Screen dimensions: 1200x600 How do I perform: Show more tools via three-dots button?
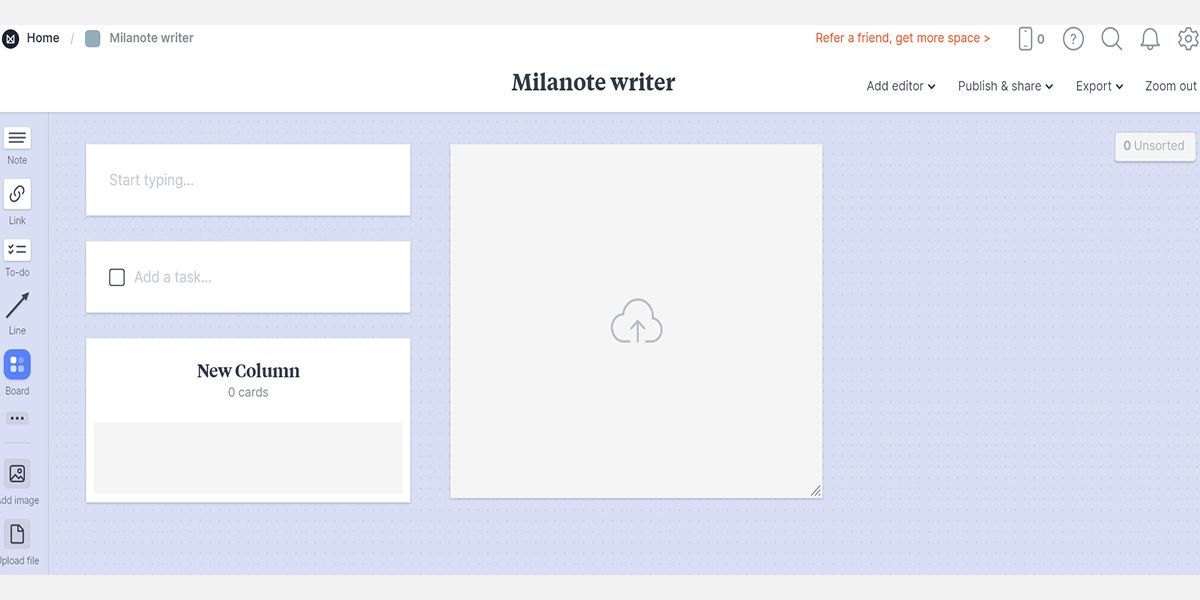click(17, 418)
